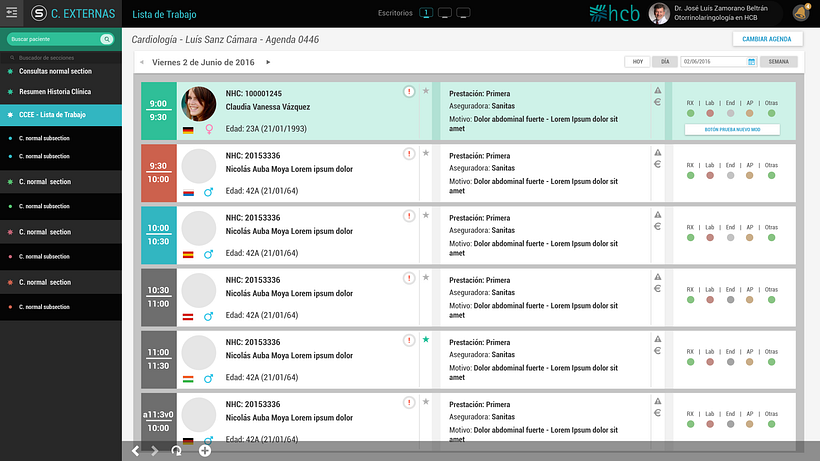This screenshot has height=461, width=820.
Task: Select the 10:30-11:00 time slot
Action: coord(158,297)
